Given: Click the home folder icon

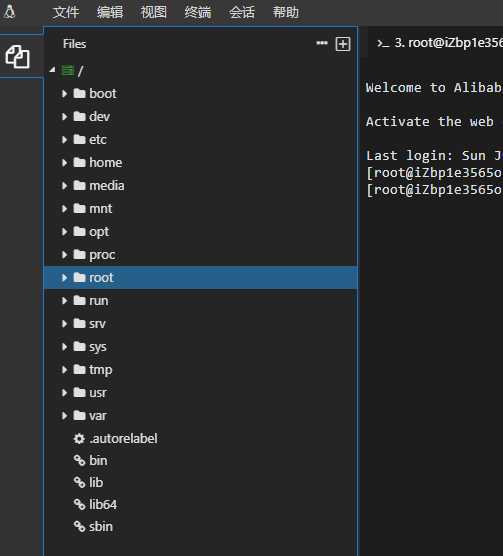Looking at the screenshot, I should 79,162.
